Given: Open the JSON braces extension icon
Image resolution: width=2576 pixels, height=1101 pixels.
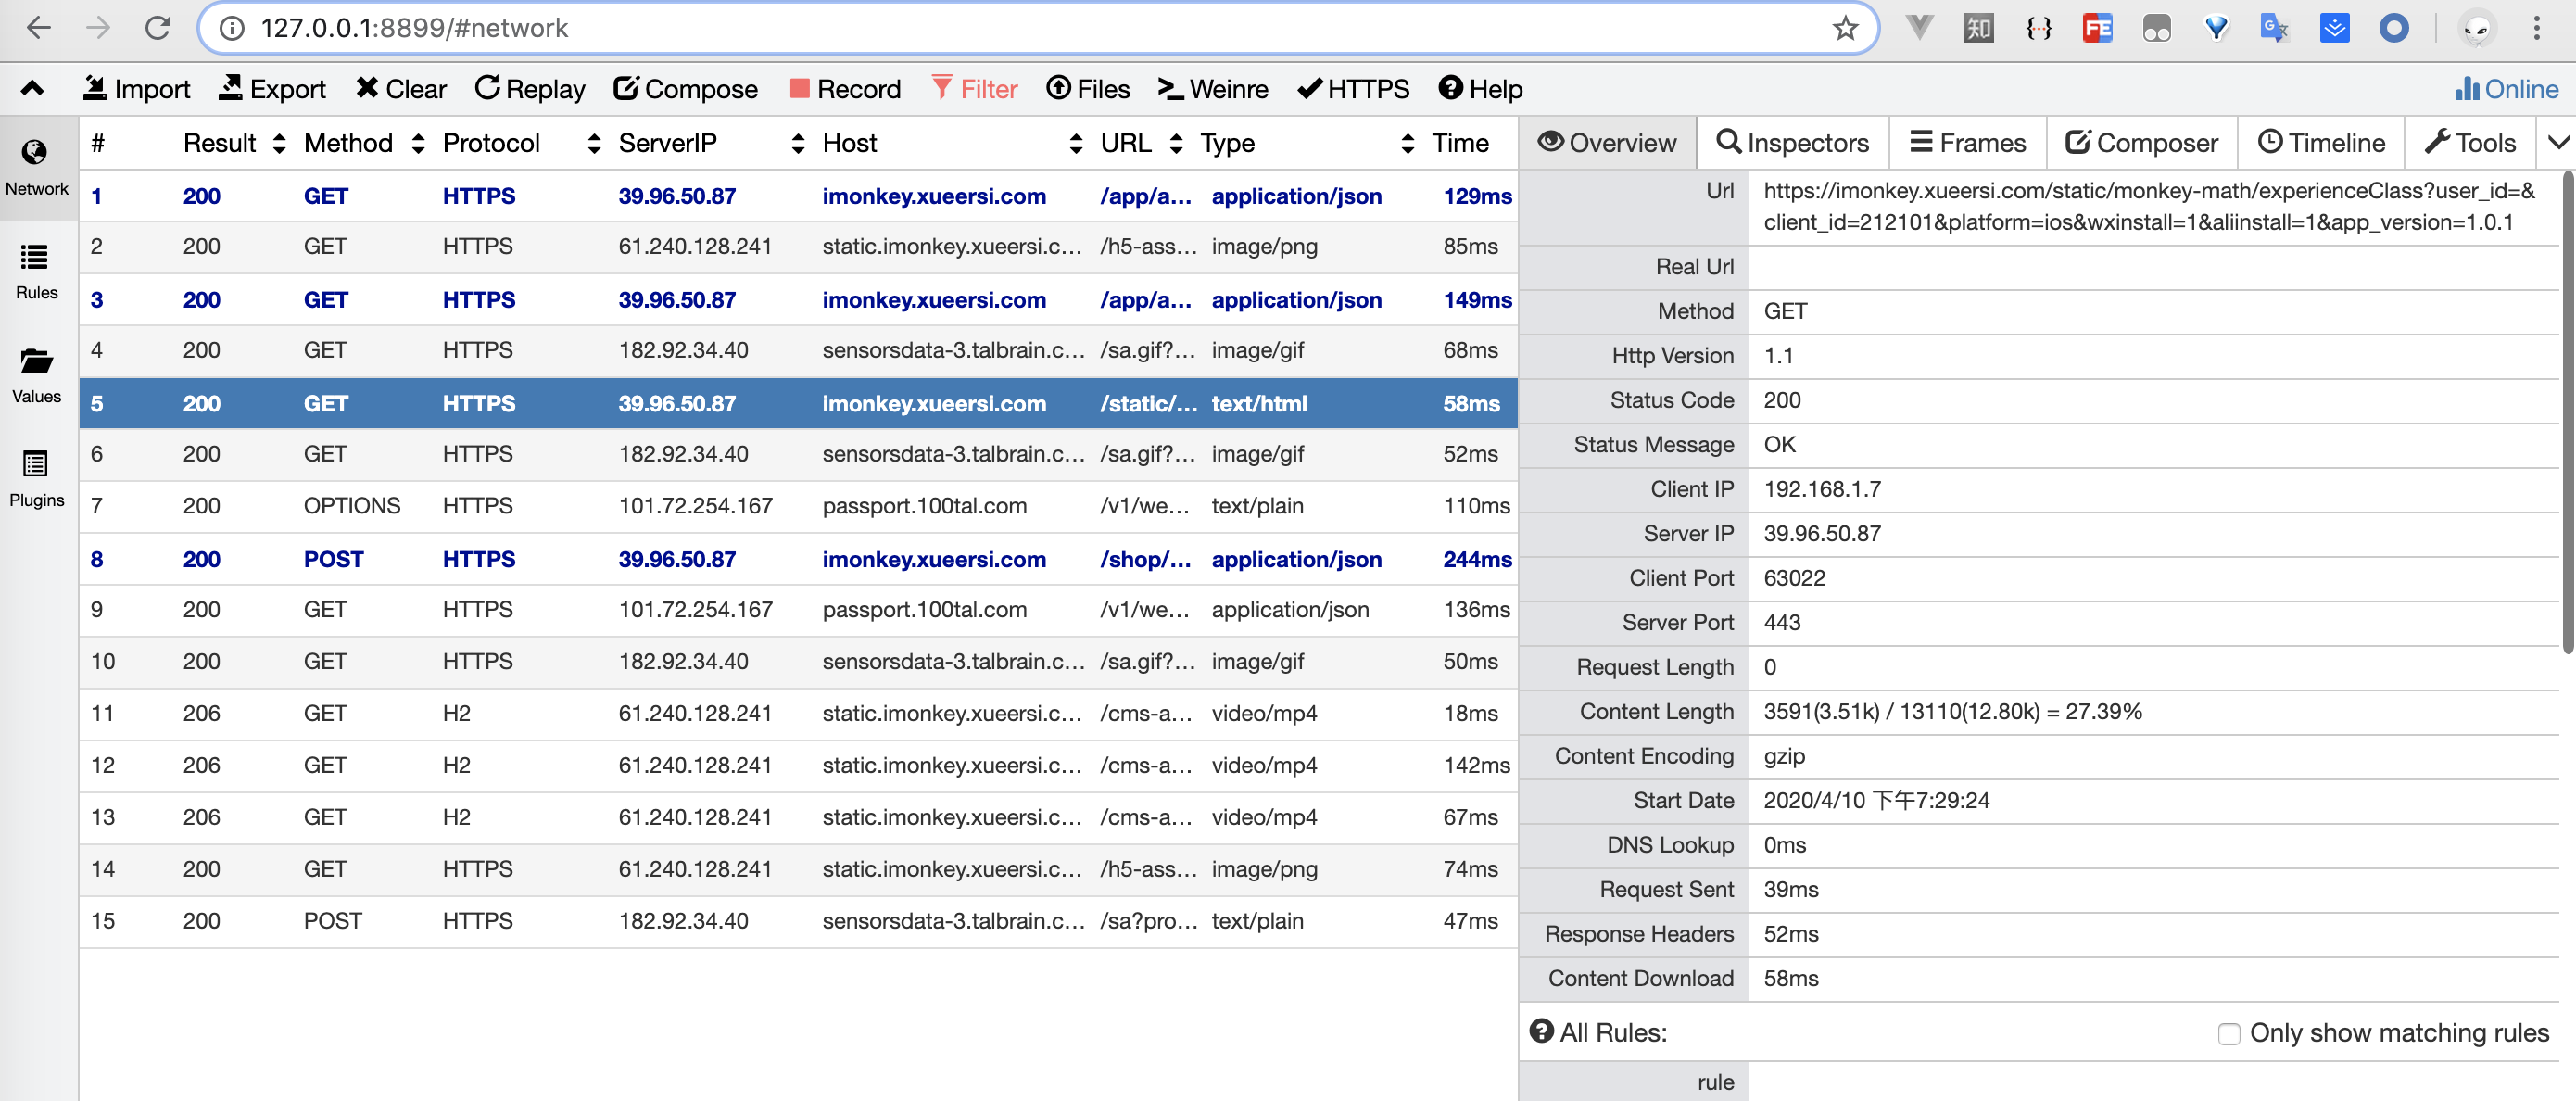Looking at the screenshot, I should click(2038, 28).
